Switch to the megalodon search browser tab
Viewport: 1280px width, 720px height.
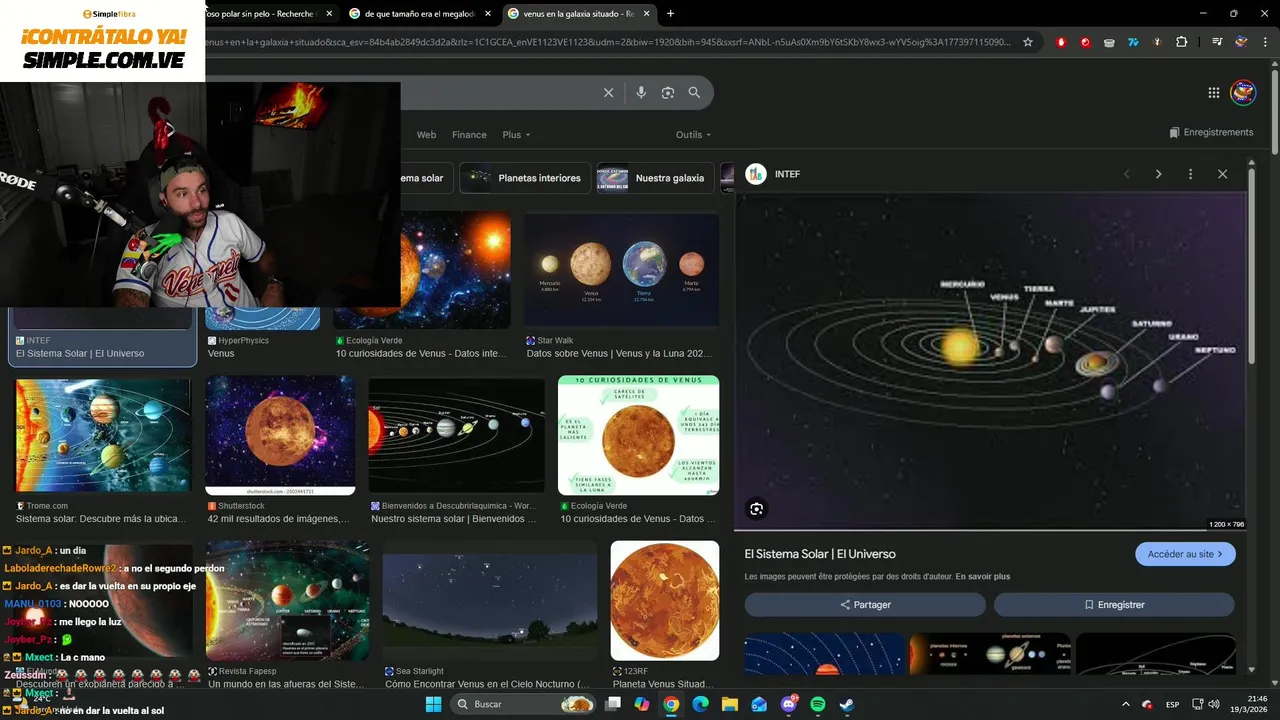(420, 14)
